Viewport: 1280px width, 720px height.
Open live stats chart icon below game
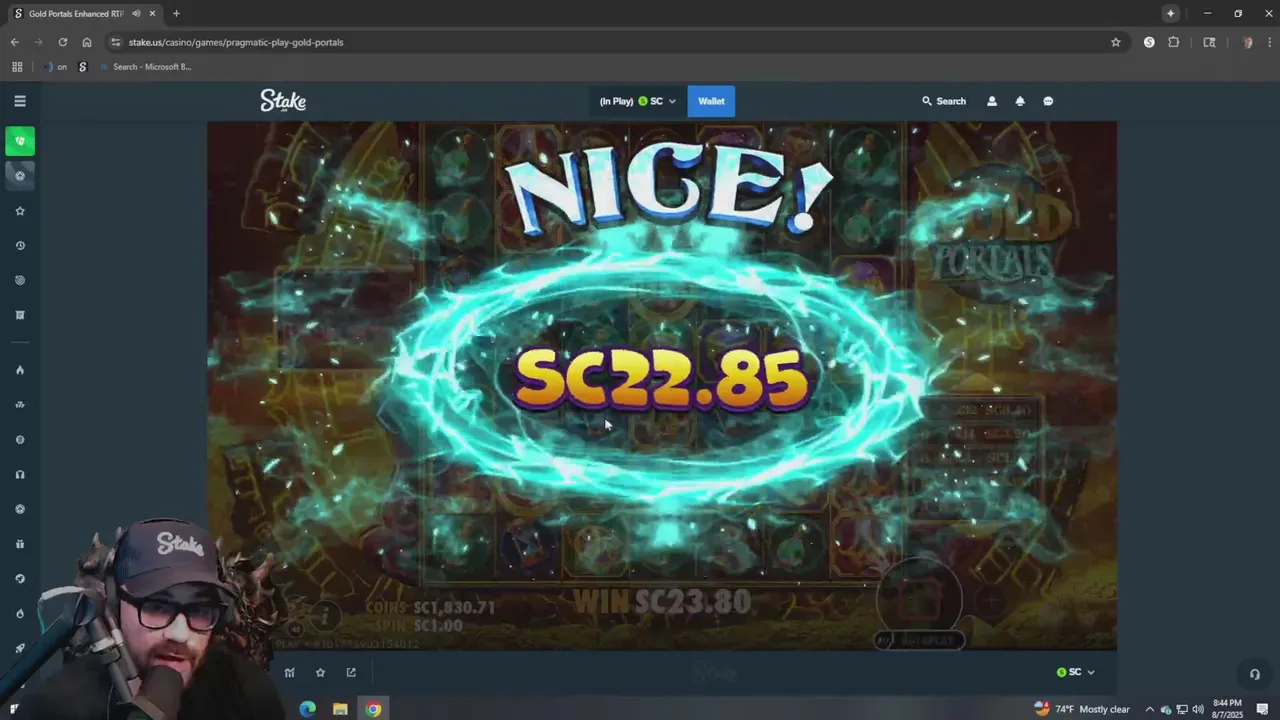[x=290, y=673]
